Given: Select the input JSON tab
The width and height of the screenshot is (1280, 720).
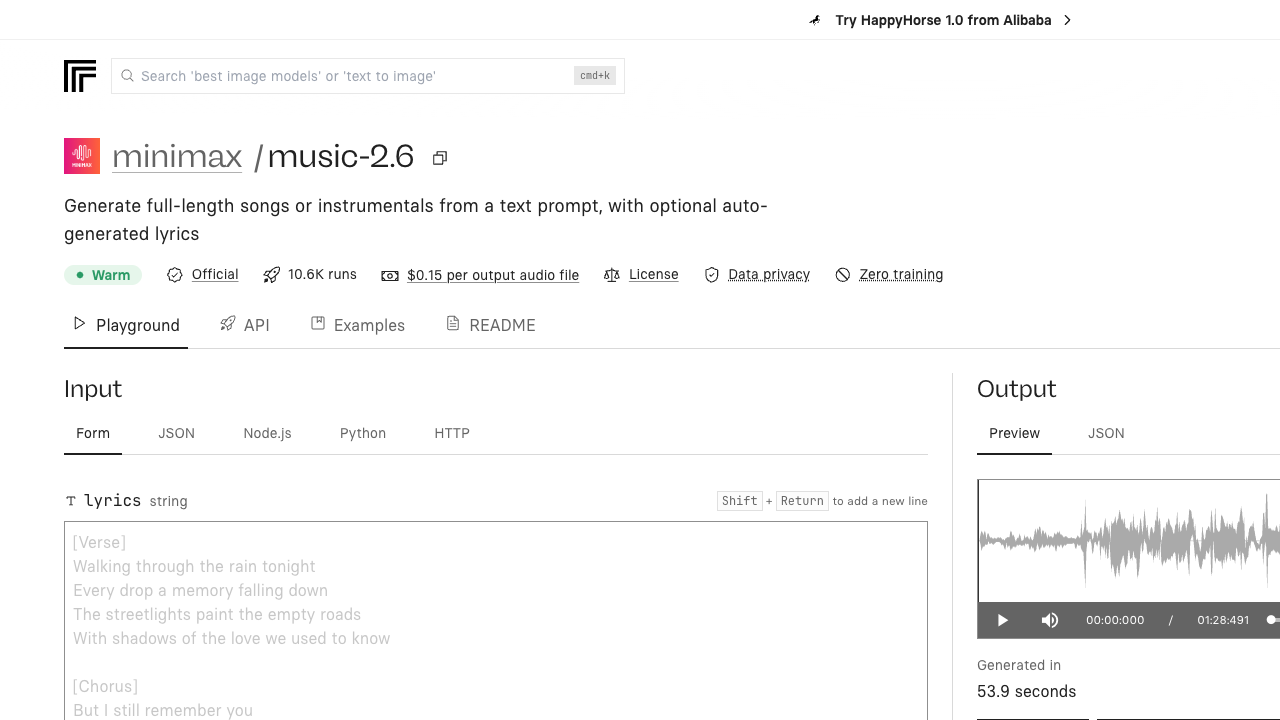Looking at the screenshot, I should click(x=177, y=433).
